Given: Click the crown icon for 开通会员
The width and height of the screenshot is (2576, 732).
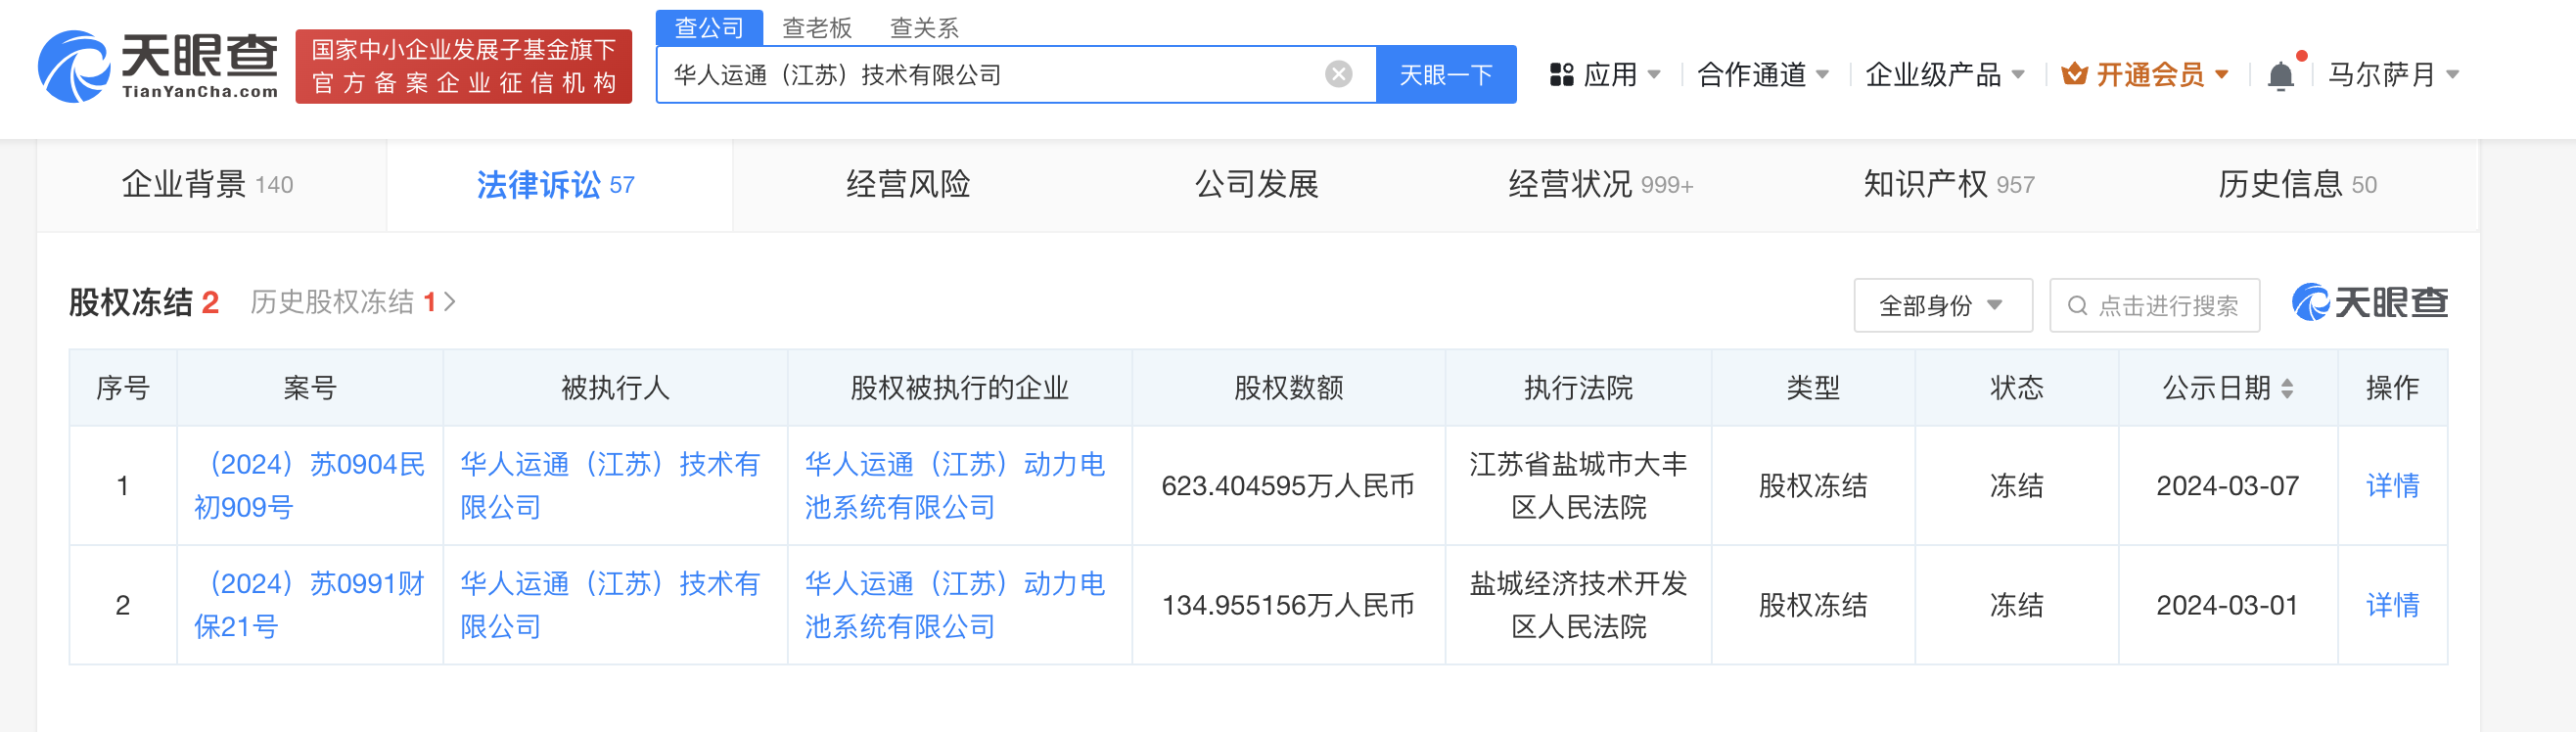Looking at the screenshot, I should [2074, 74].
